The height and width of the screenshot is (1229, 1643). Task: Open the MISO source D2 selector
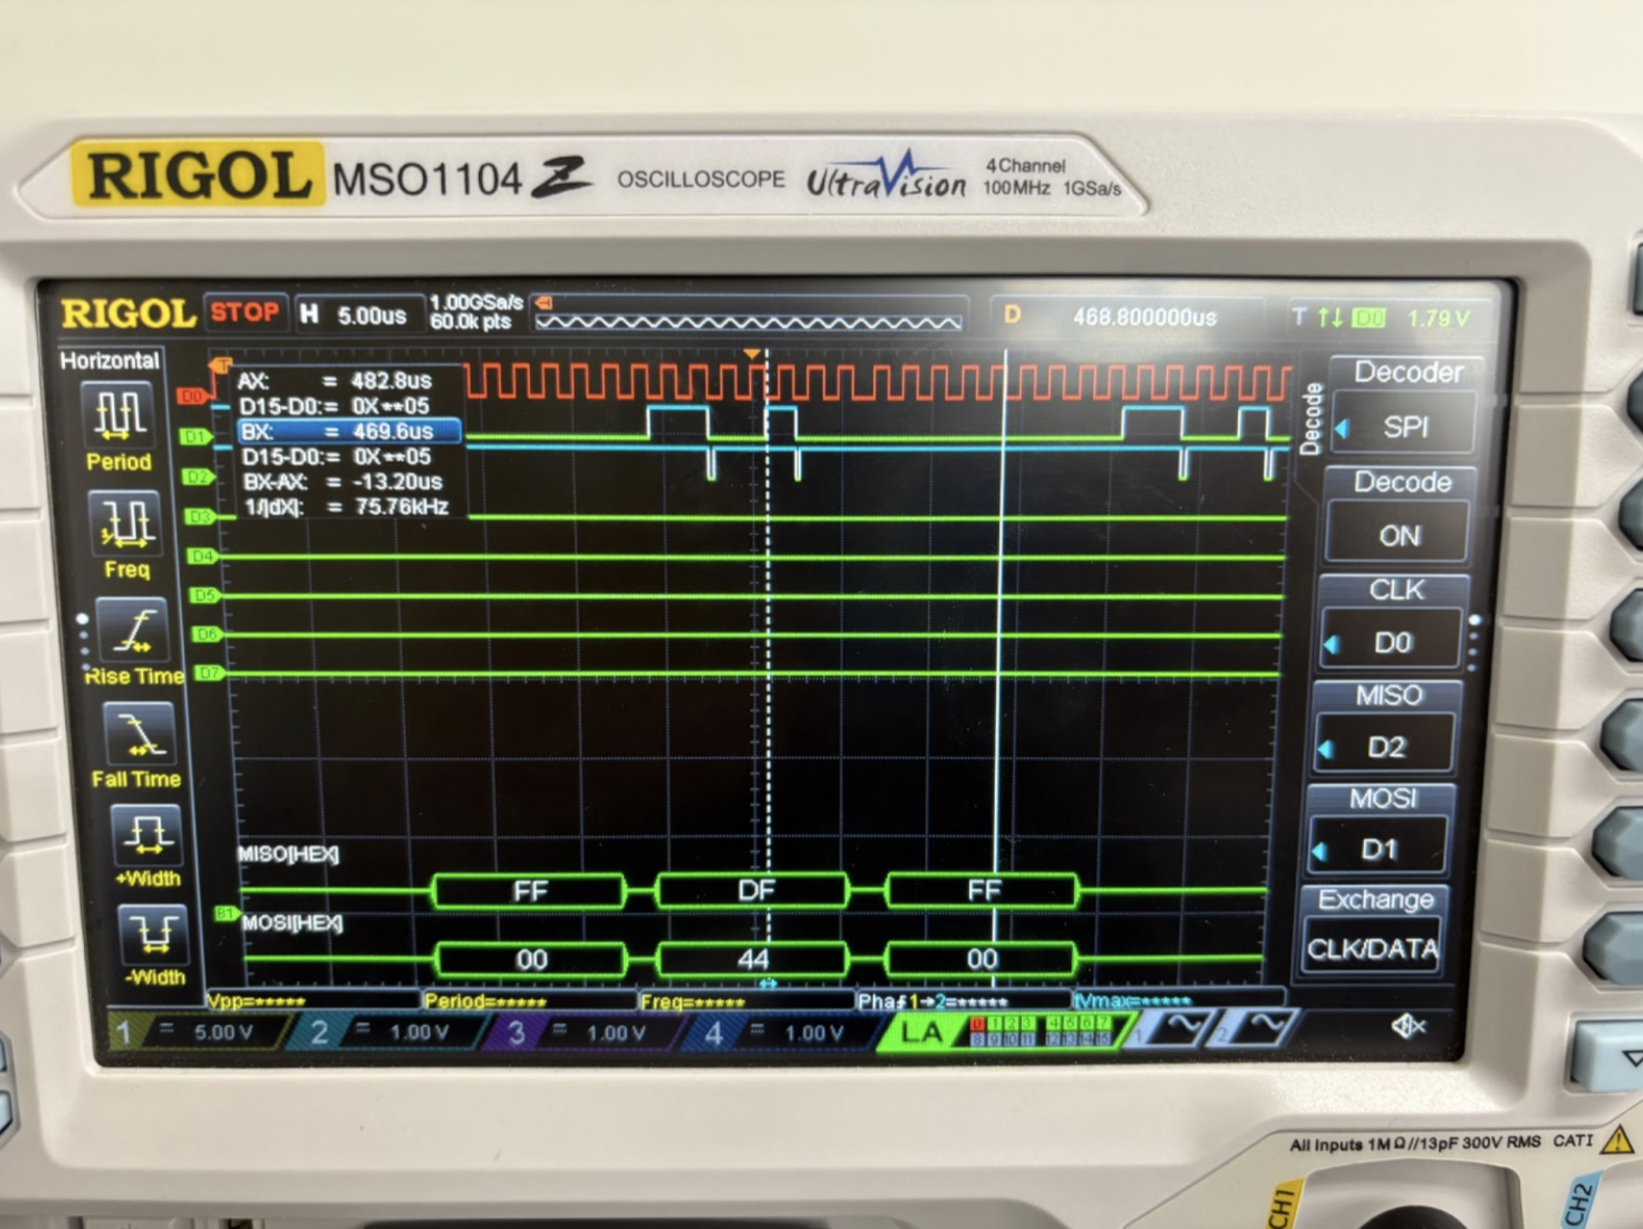click(1386, 746)
